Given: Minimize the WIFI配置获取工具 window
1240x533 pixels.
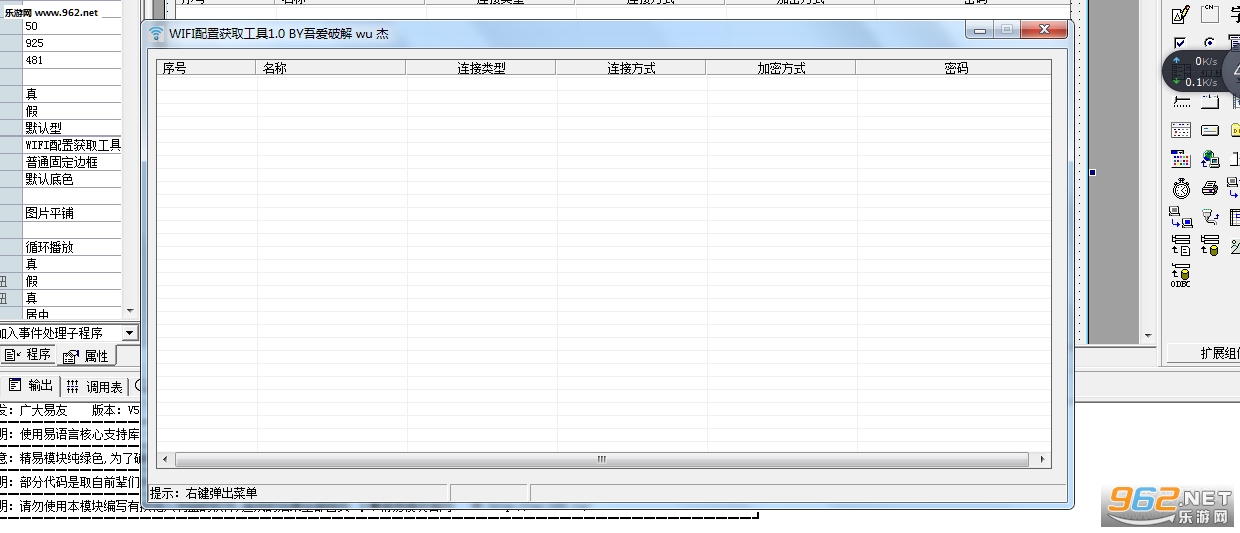Looking at the screenshot, I should tap(980, 31).
